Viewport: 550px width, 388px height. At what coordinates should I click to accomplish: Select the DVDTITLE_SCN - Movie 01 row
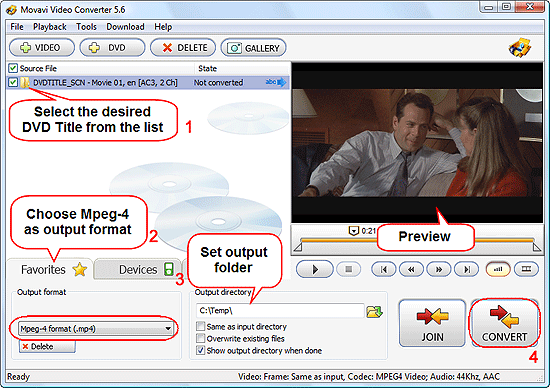pyautogui.click(x=148, y=82)
